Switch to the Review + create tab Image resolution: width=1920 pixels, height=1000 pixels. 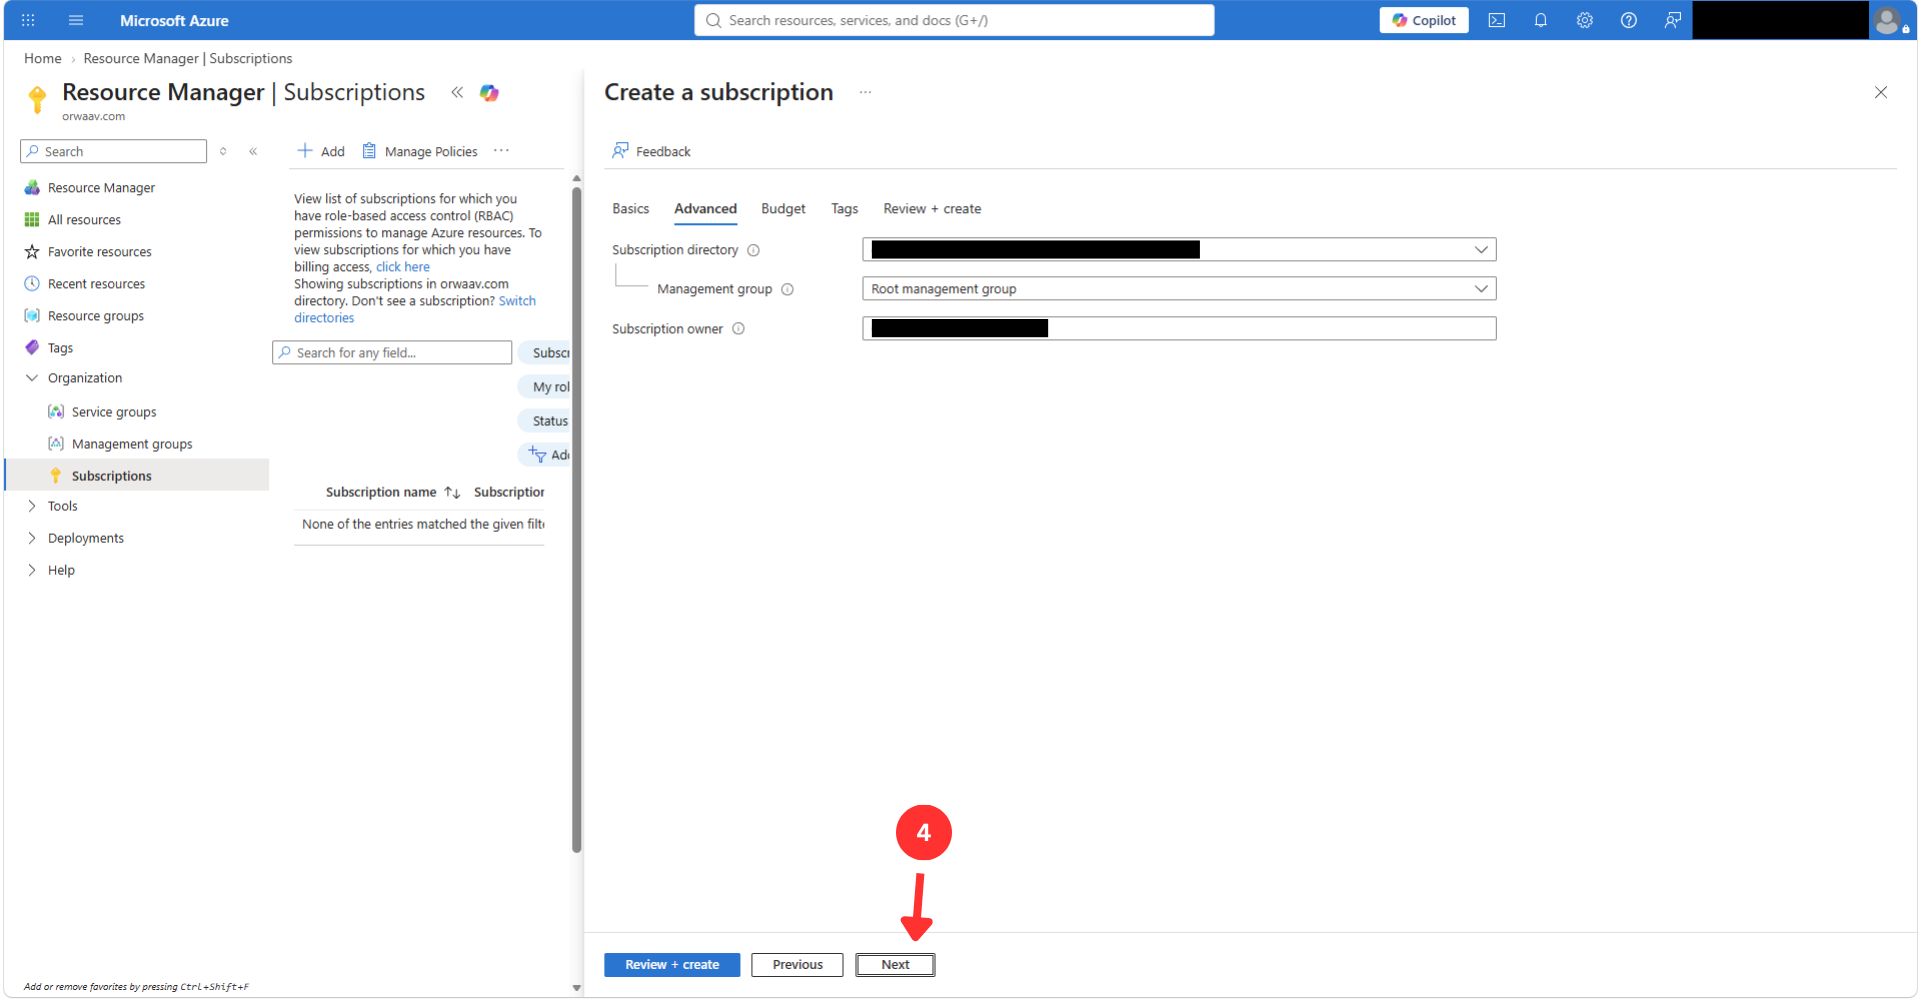point(932,209)
